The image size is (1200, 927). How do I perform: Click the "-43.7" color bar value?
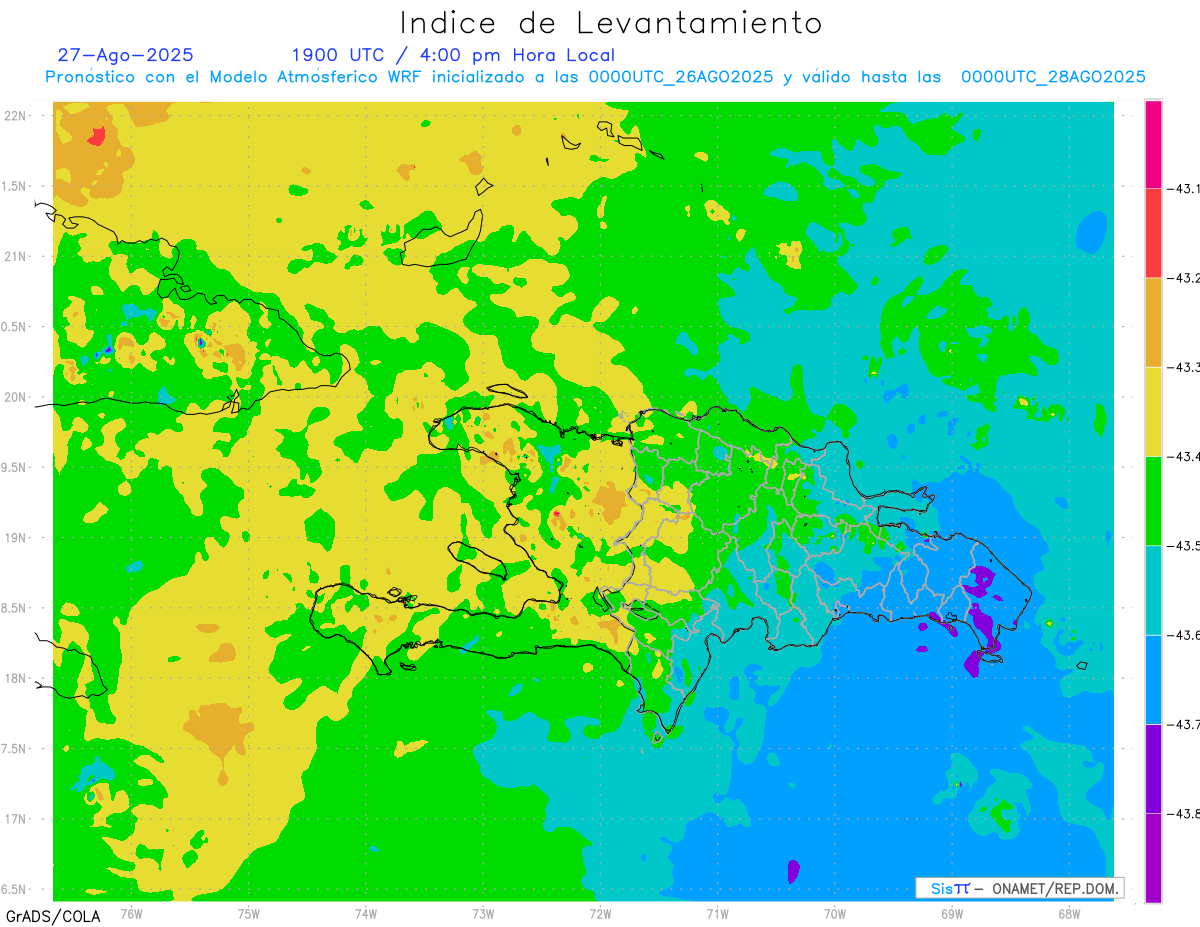click(1183, 724)
